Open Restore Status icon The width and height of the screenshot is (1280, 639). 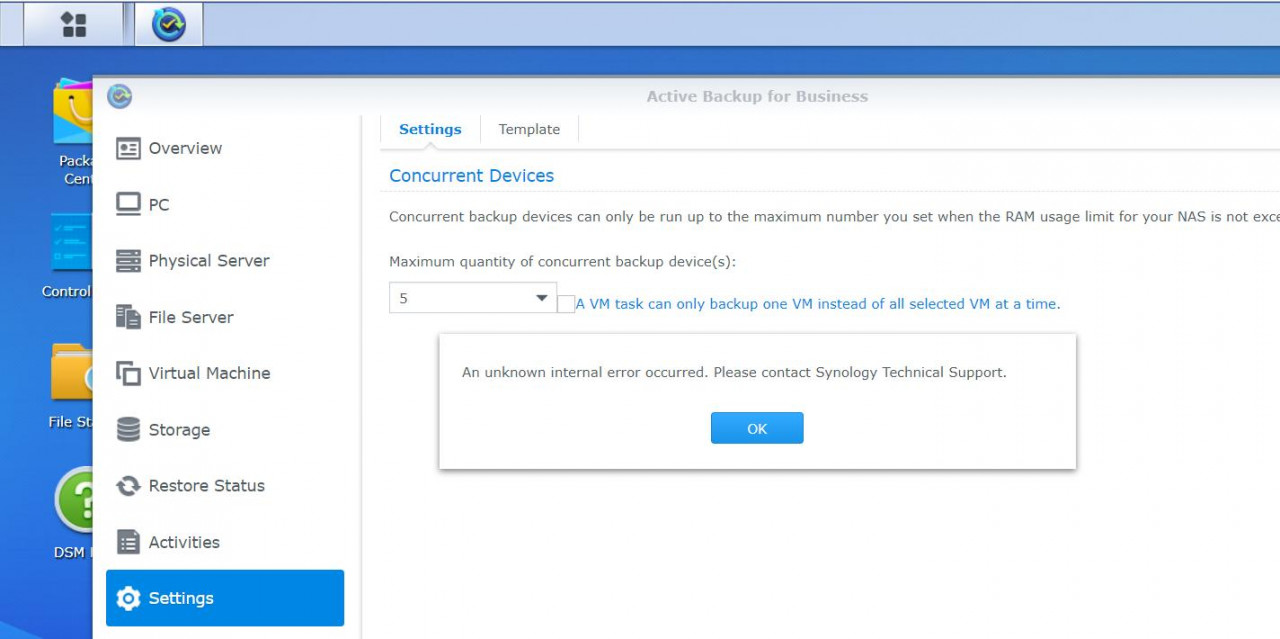coord(128,486)
